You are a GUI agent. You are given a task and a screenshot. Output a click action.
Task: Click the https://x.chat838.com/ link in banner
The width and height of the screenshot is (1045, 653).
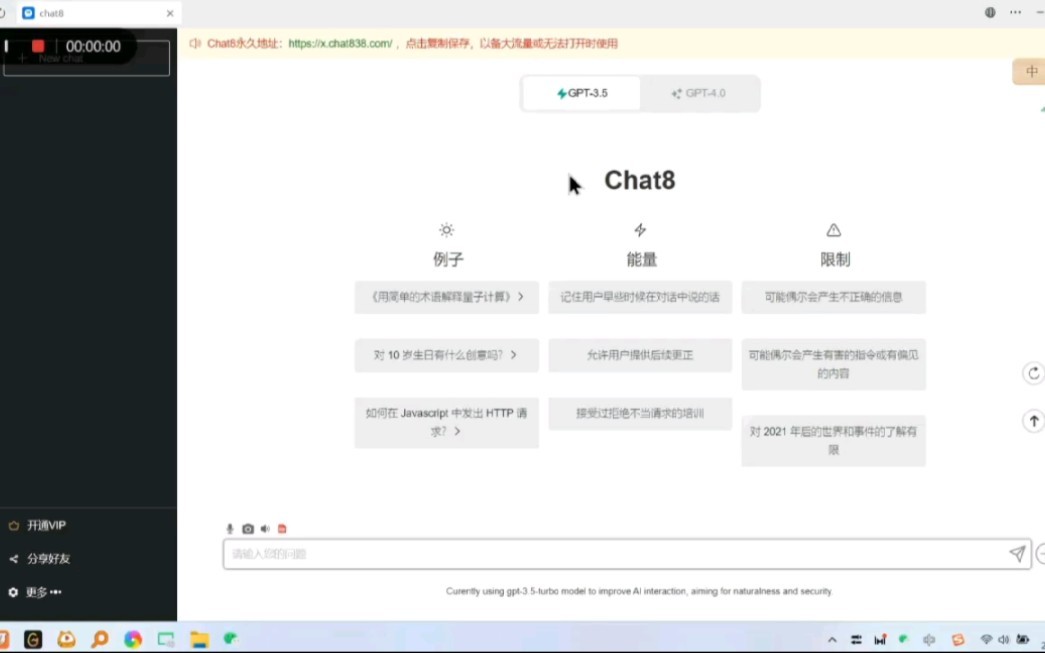pos(340,43)
